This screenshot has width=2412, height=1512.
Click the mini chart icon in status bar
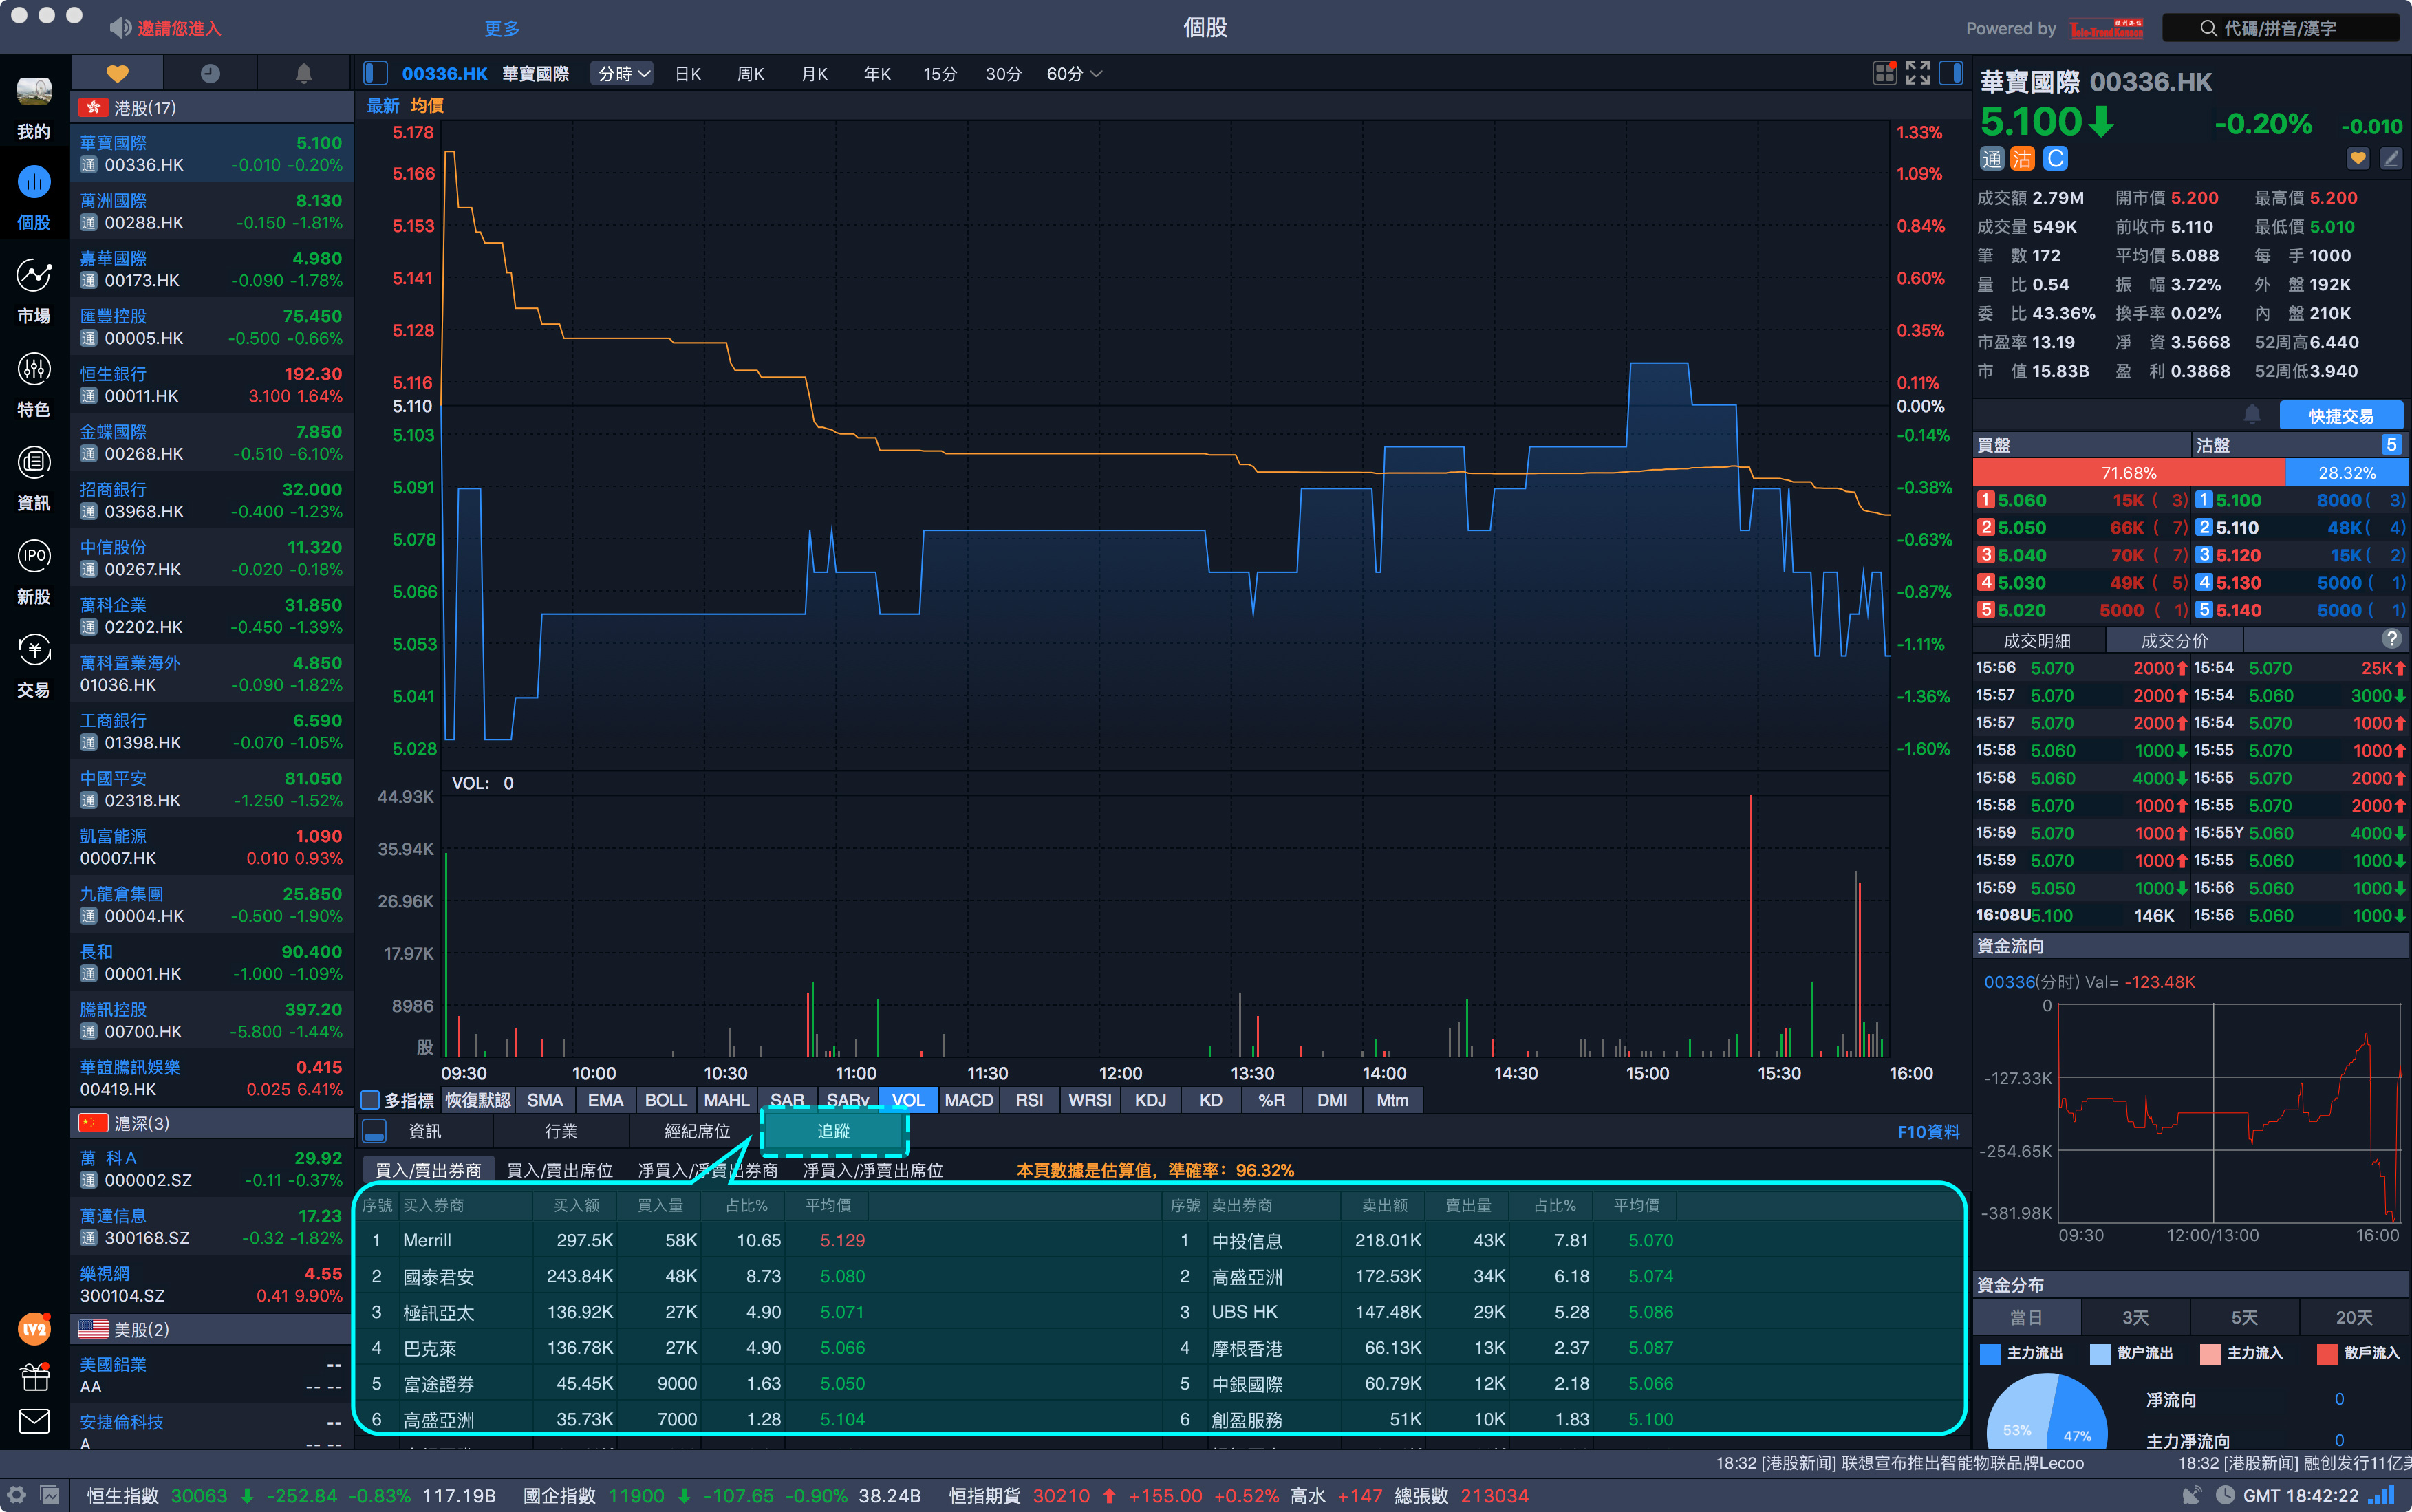pos(50,1495)
